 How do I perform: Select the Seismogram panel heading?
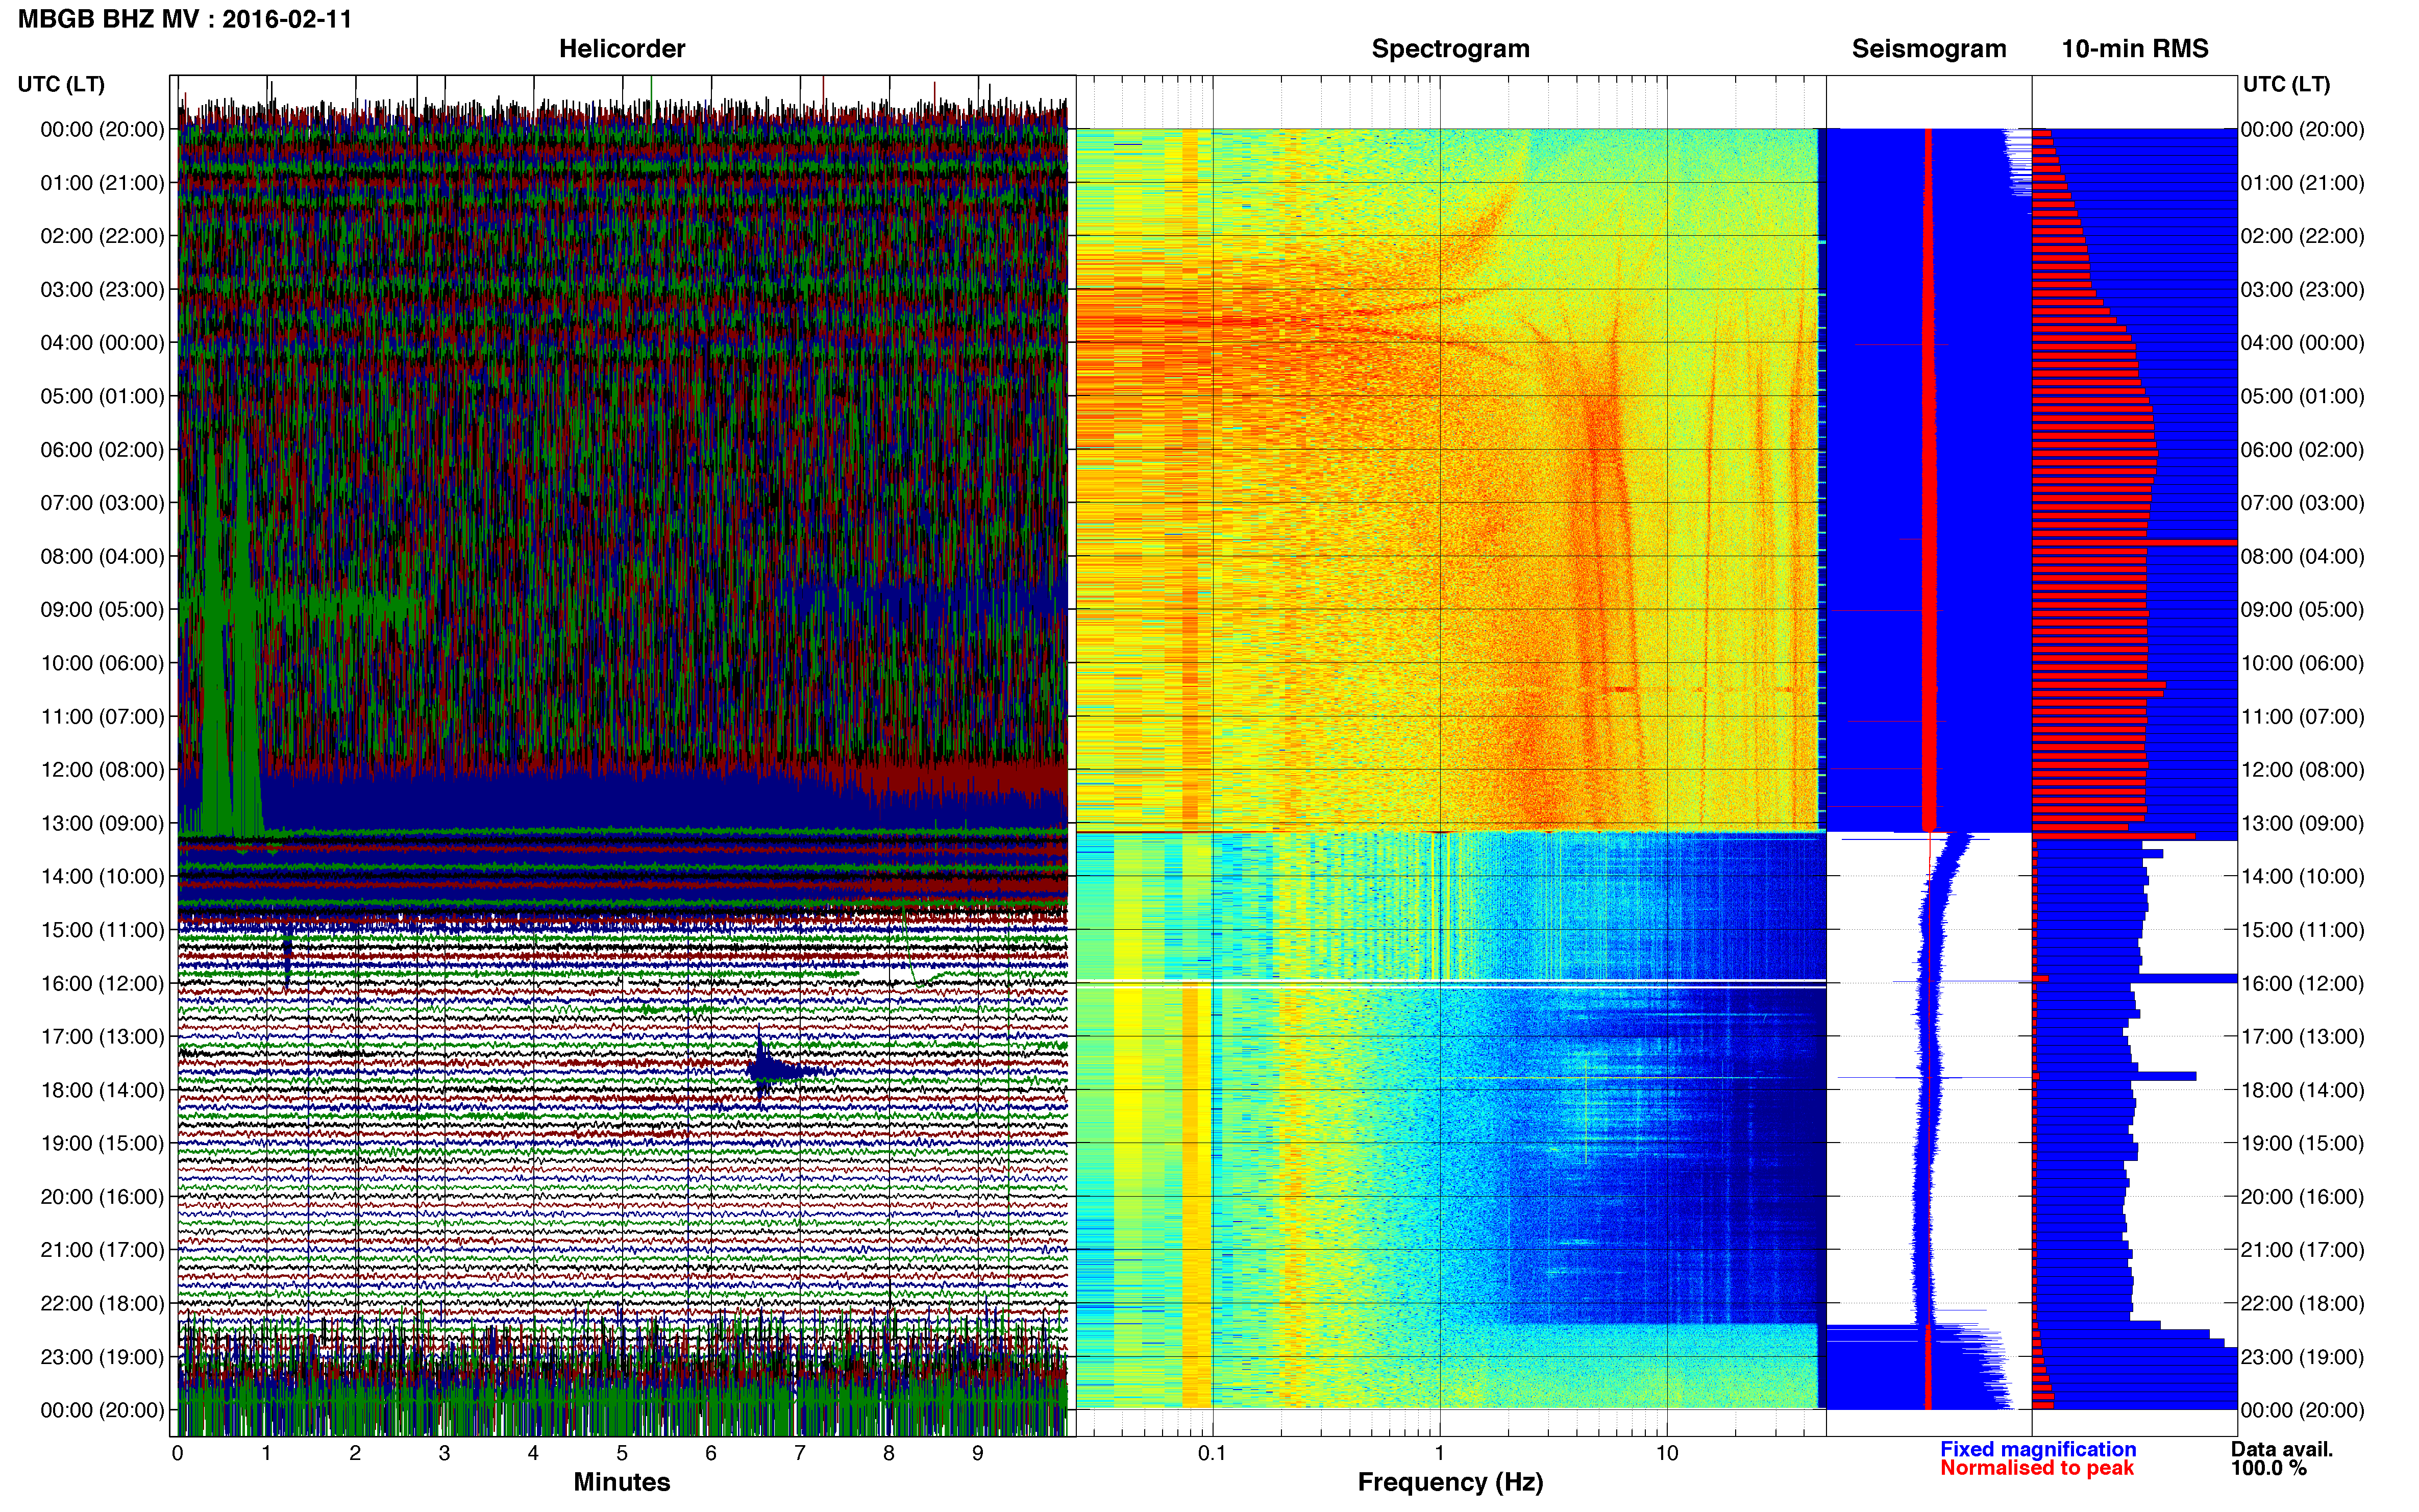pyautogui.click(x=1929, y=49)
